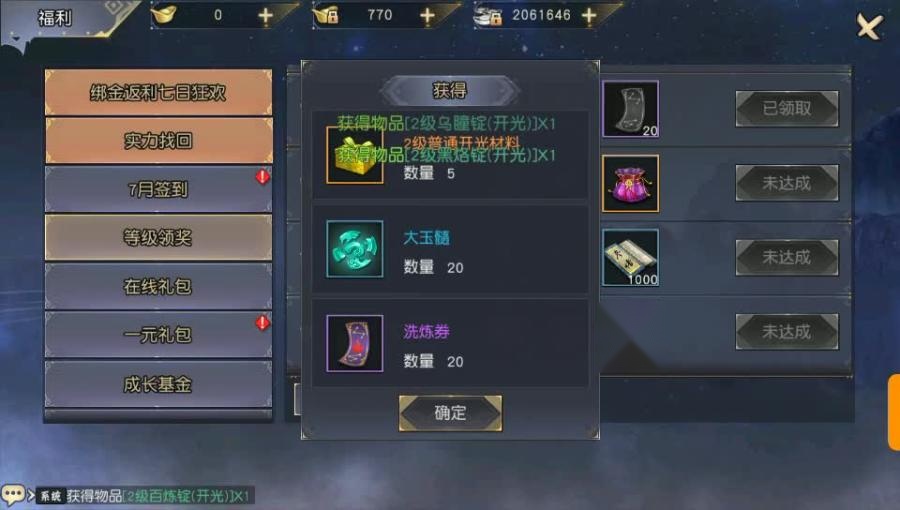Tap the purple pouch reward icon

pyautogui.click(x=630, y=184)
